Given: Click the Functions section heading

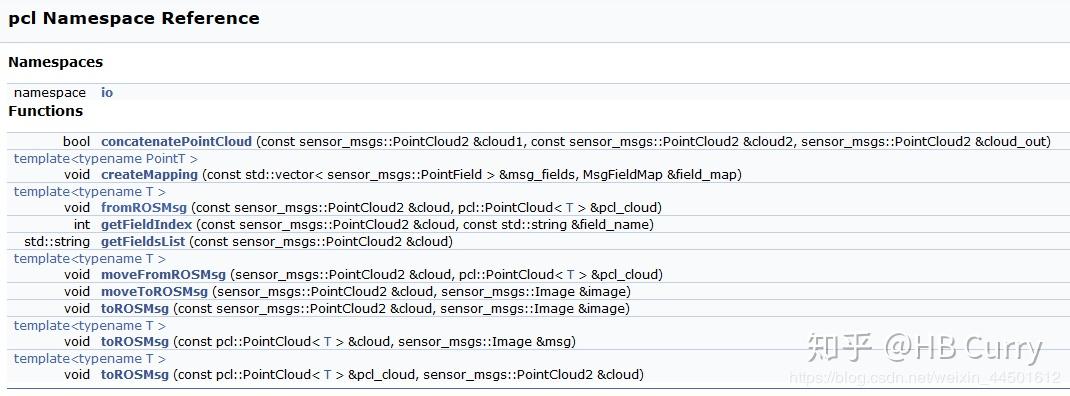Looking at the screenshot, I should (x=46, y=111).
